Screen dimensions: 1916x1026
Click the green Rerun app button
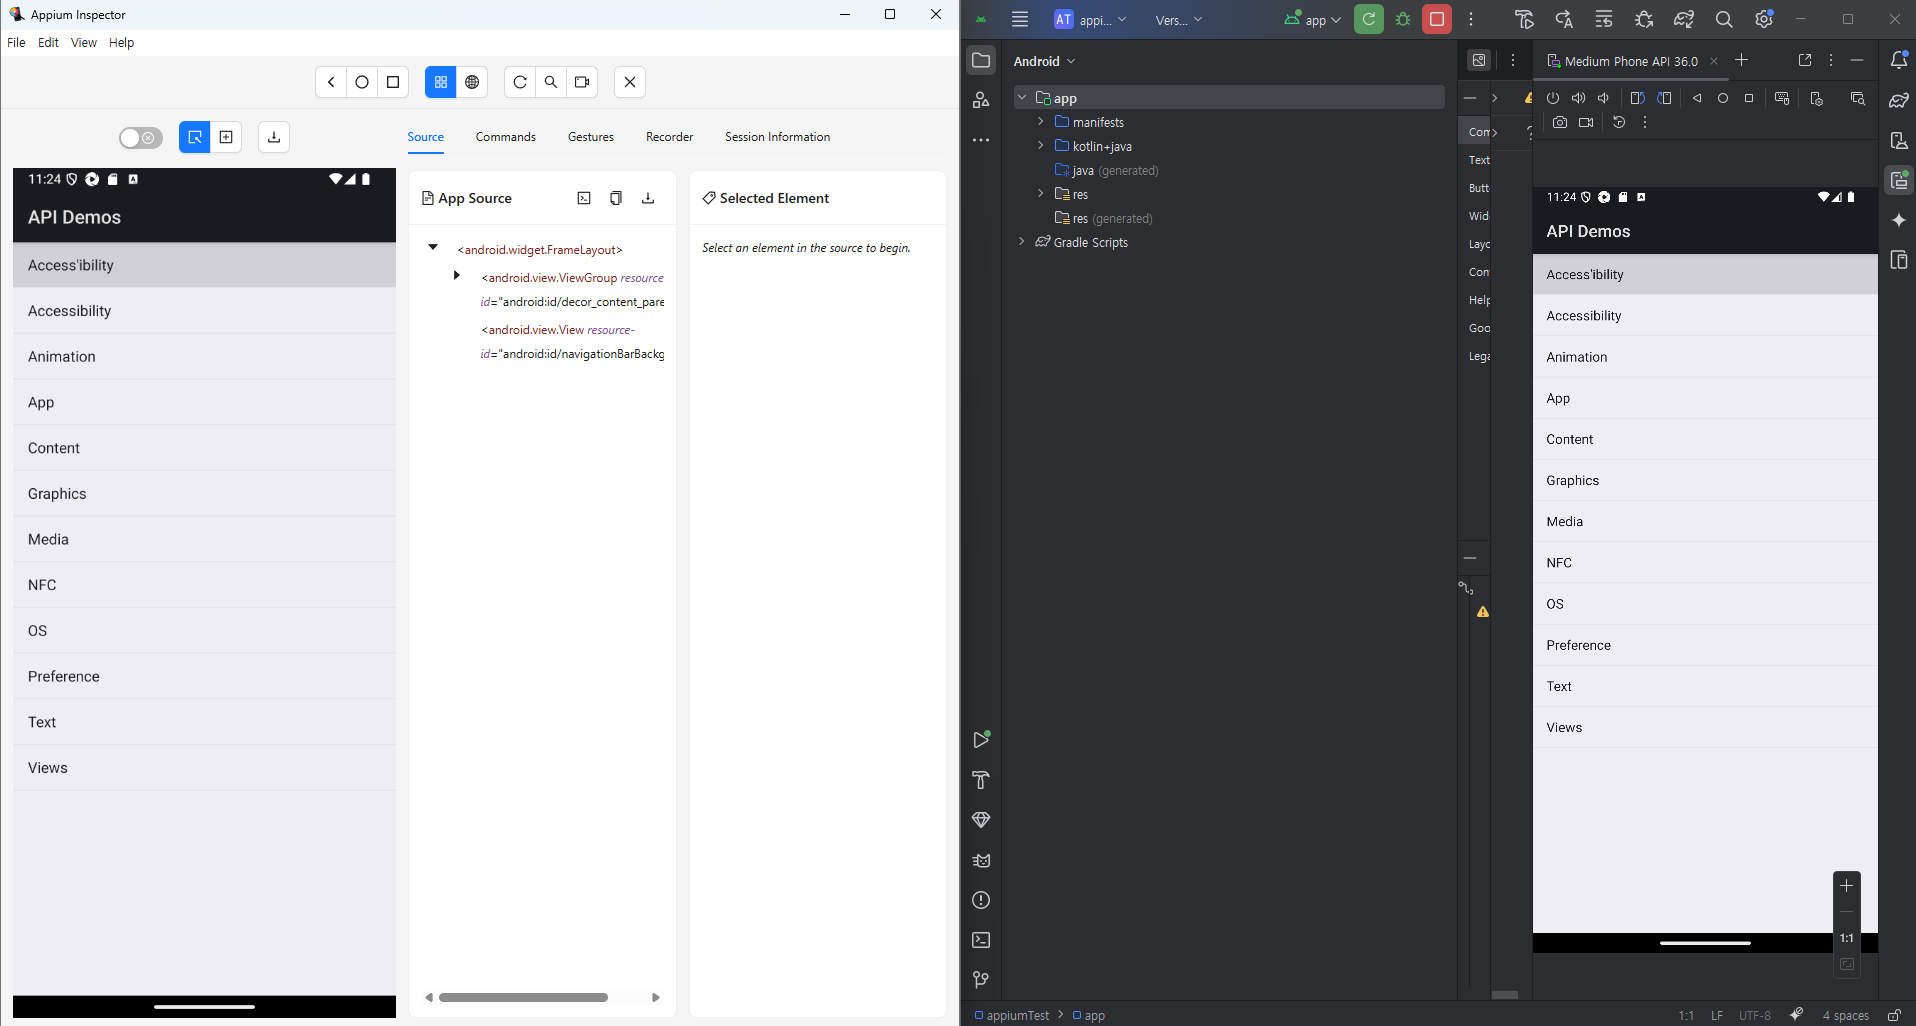click(x=1369, y=19)
